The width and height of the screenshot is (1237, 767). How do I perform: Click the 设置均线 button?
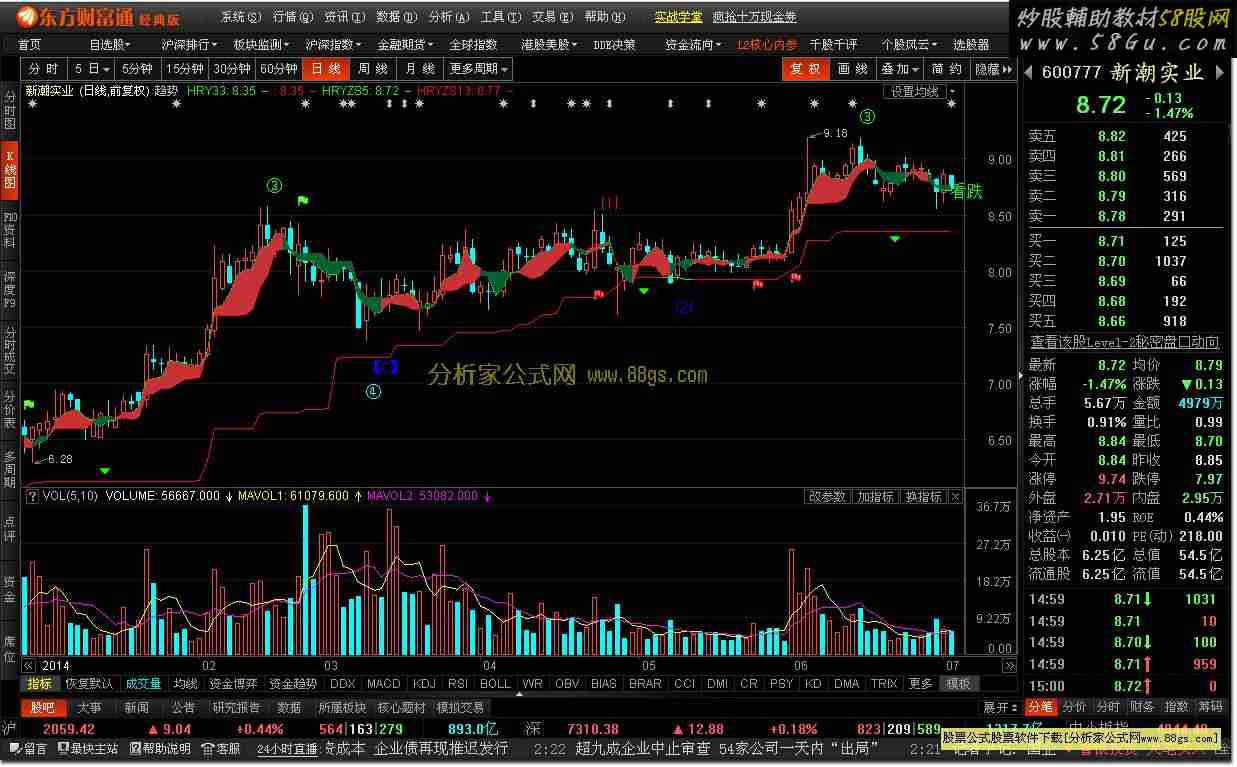pos(915,92)
